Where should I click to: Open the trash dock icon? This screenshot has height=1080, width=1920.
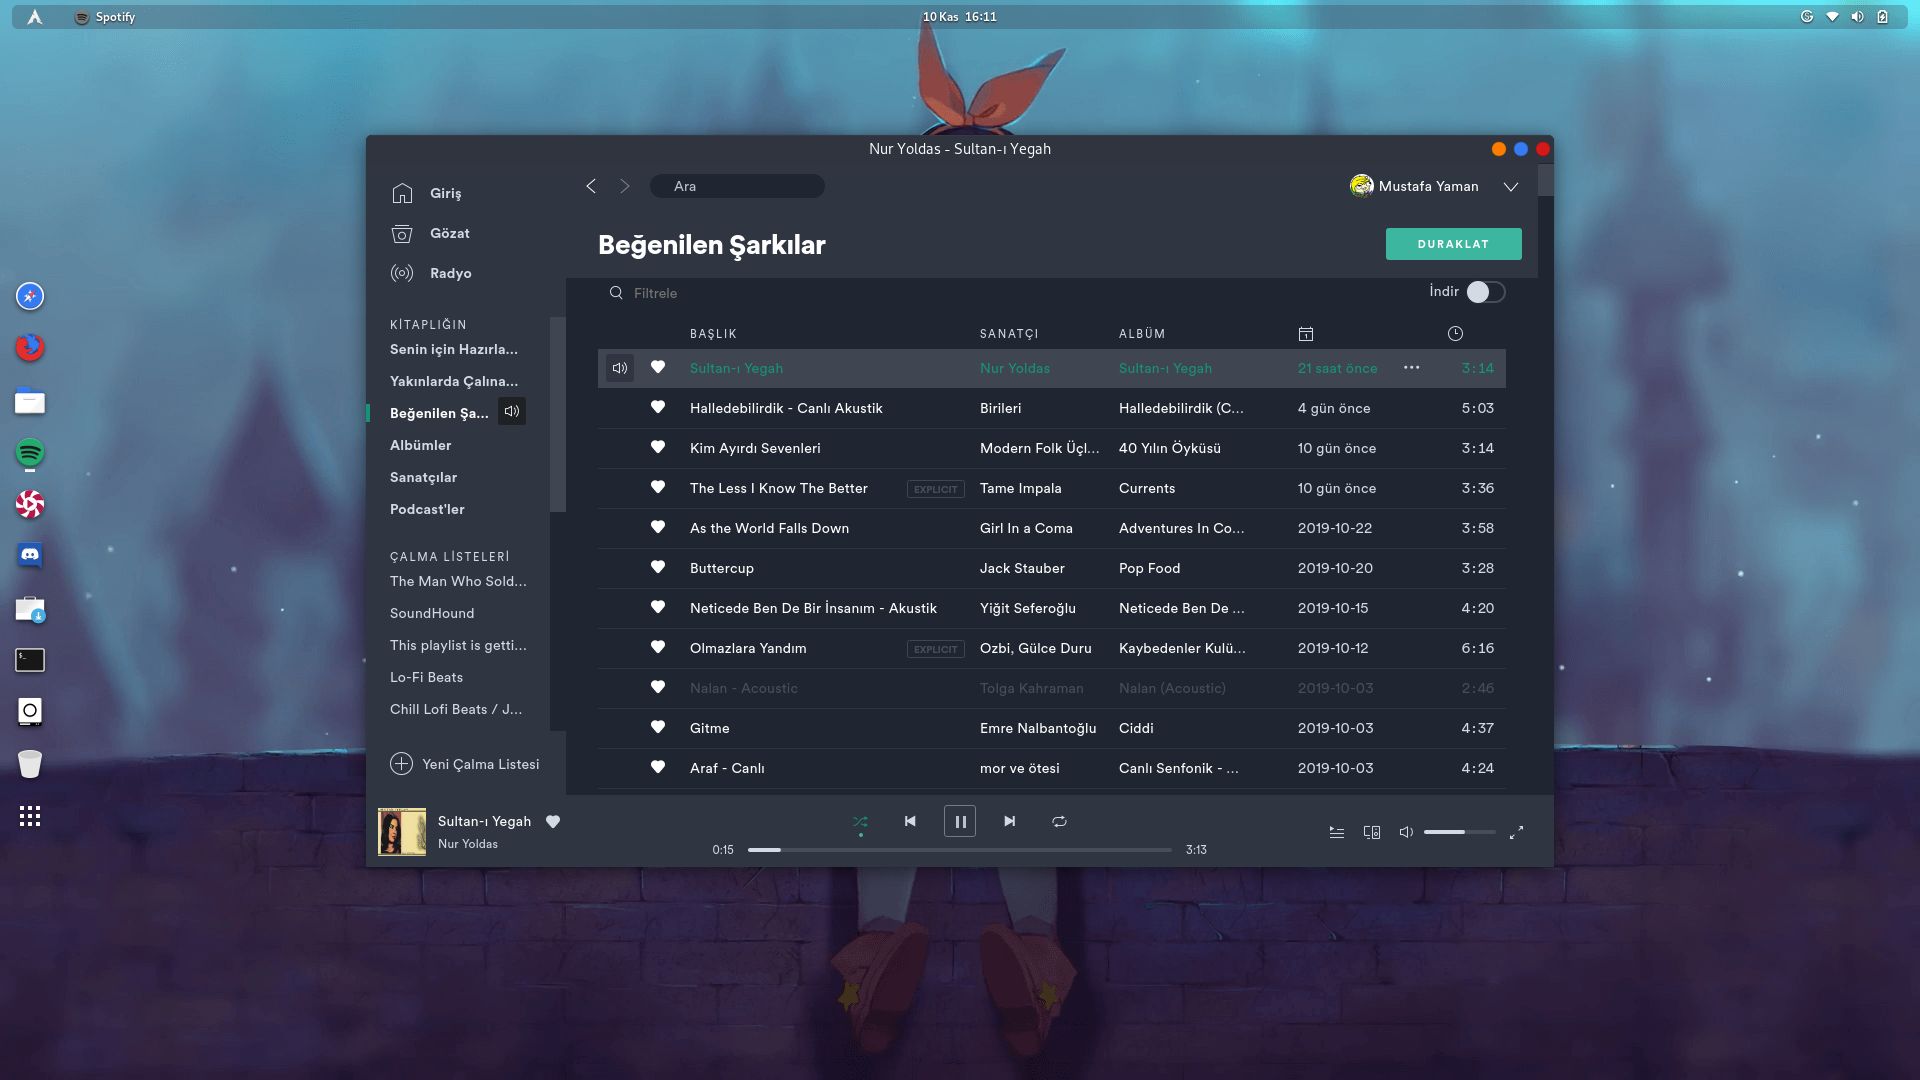pos(30,764)
